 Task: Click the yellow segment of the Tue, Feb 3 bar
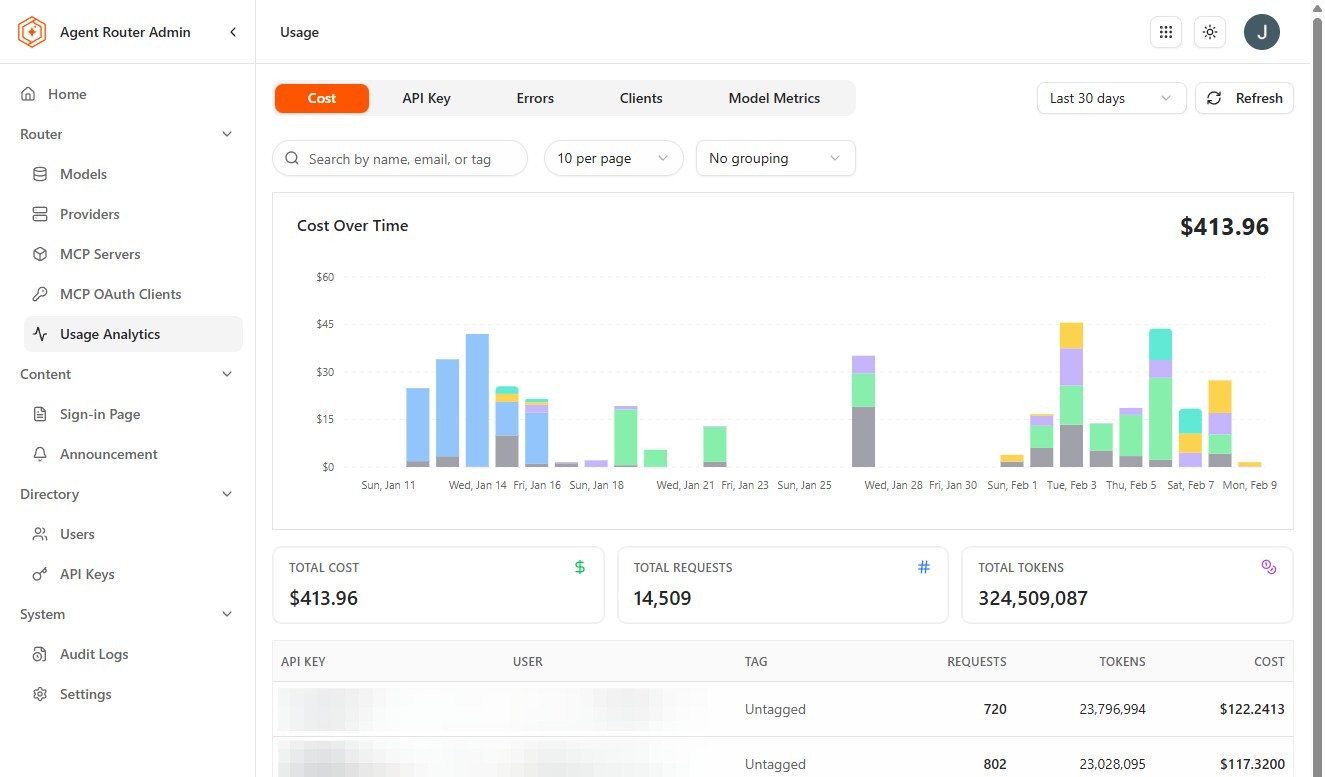[1071, 335]
